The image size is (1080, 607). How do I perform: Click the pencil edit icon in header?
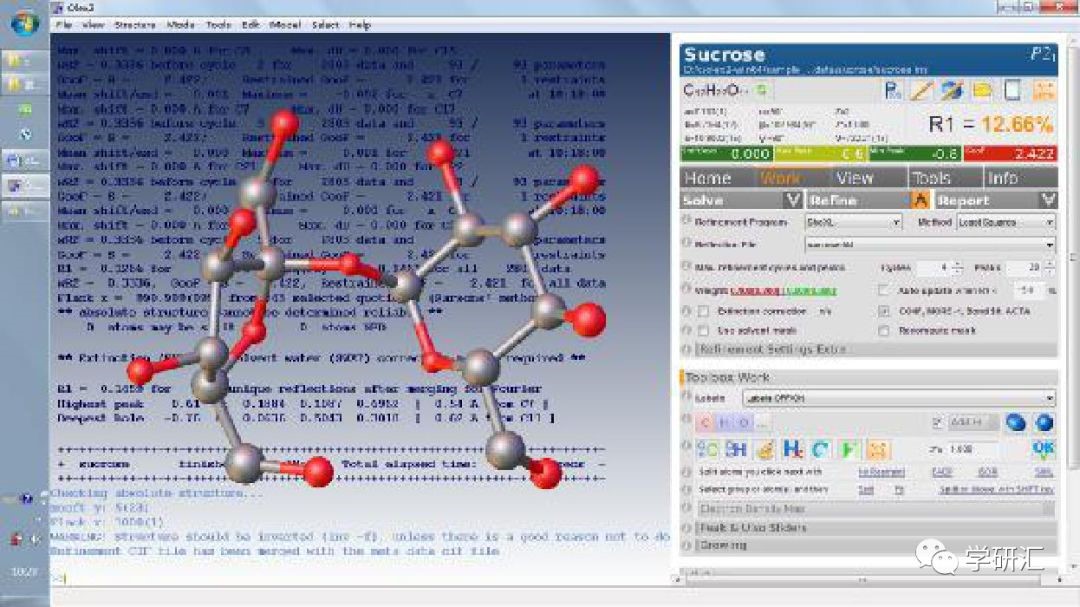click(x=922, y=90)
